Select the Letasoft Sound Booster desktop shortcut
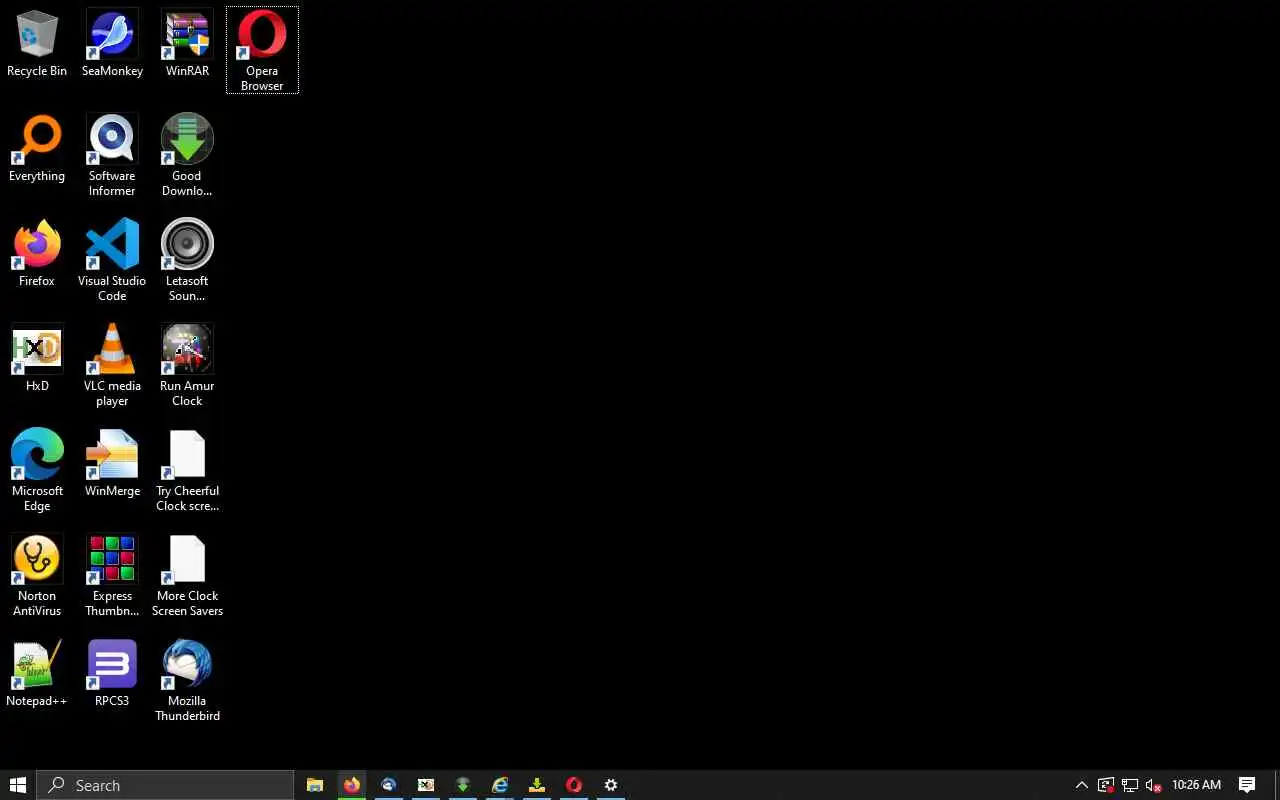The width and height of the screenshot is (1280, 800). pyautogui.click(x=187, y=261)
